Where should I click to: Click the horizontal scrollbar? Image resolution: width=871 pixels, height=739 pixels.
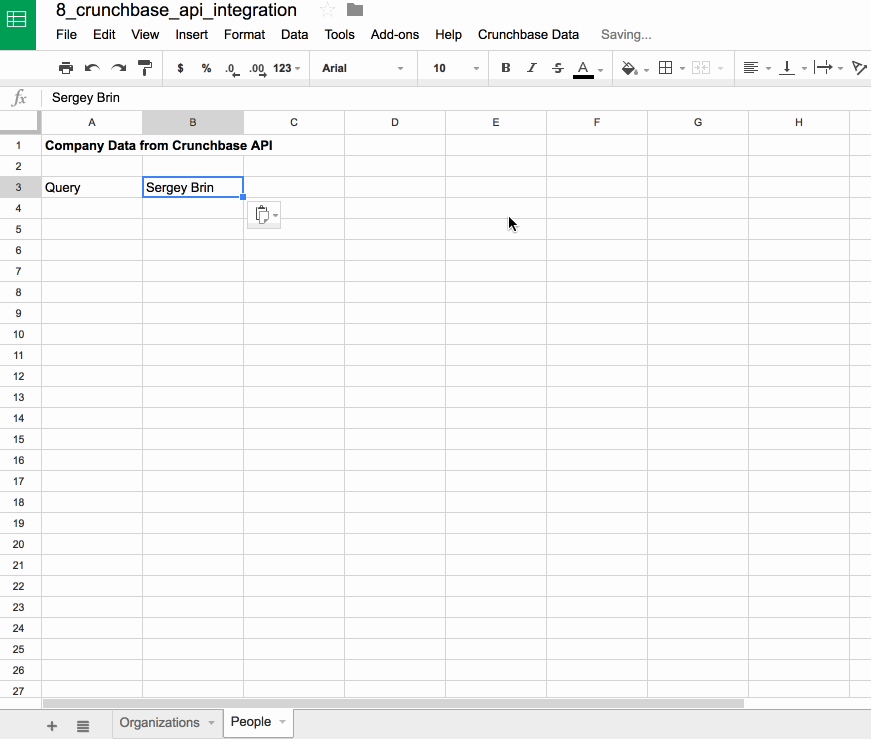pyautogui.click(x=393, y=703)
